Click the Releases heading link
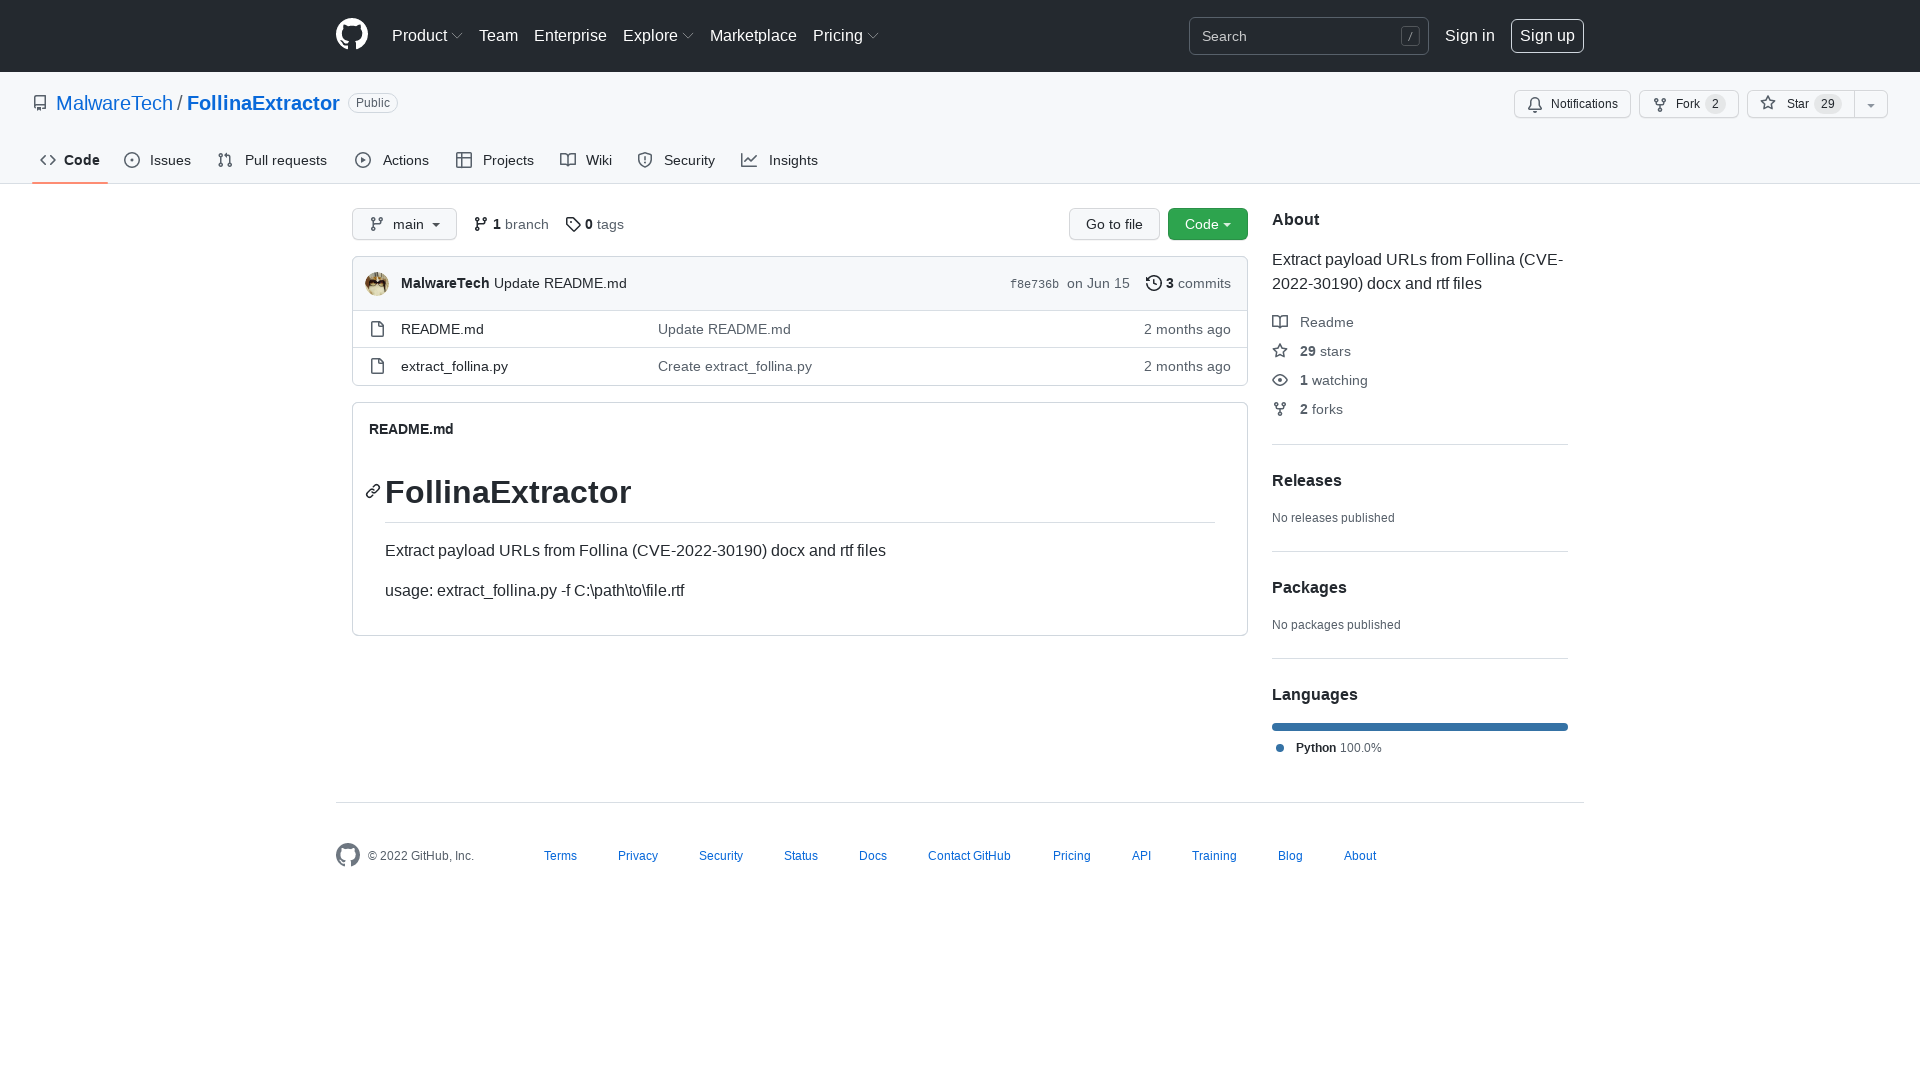 coord(1307,480)
